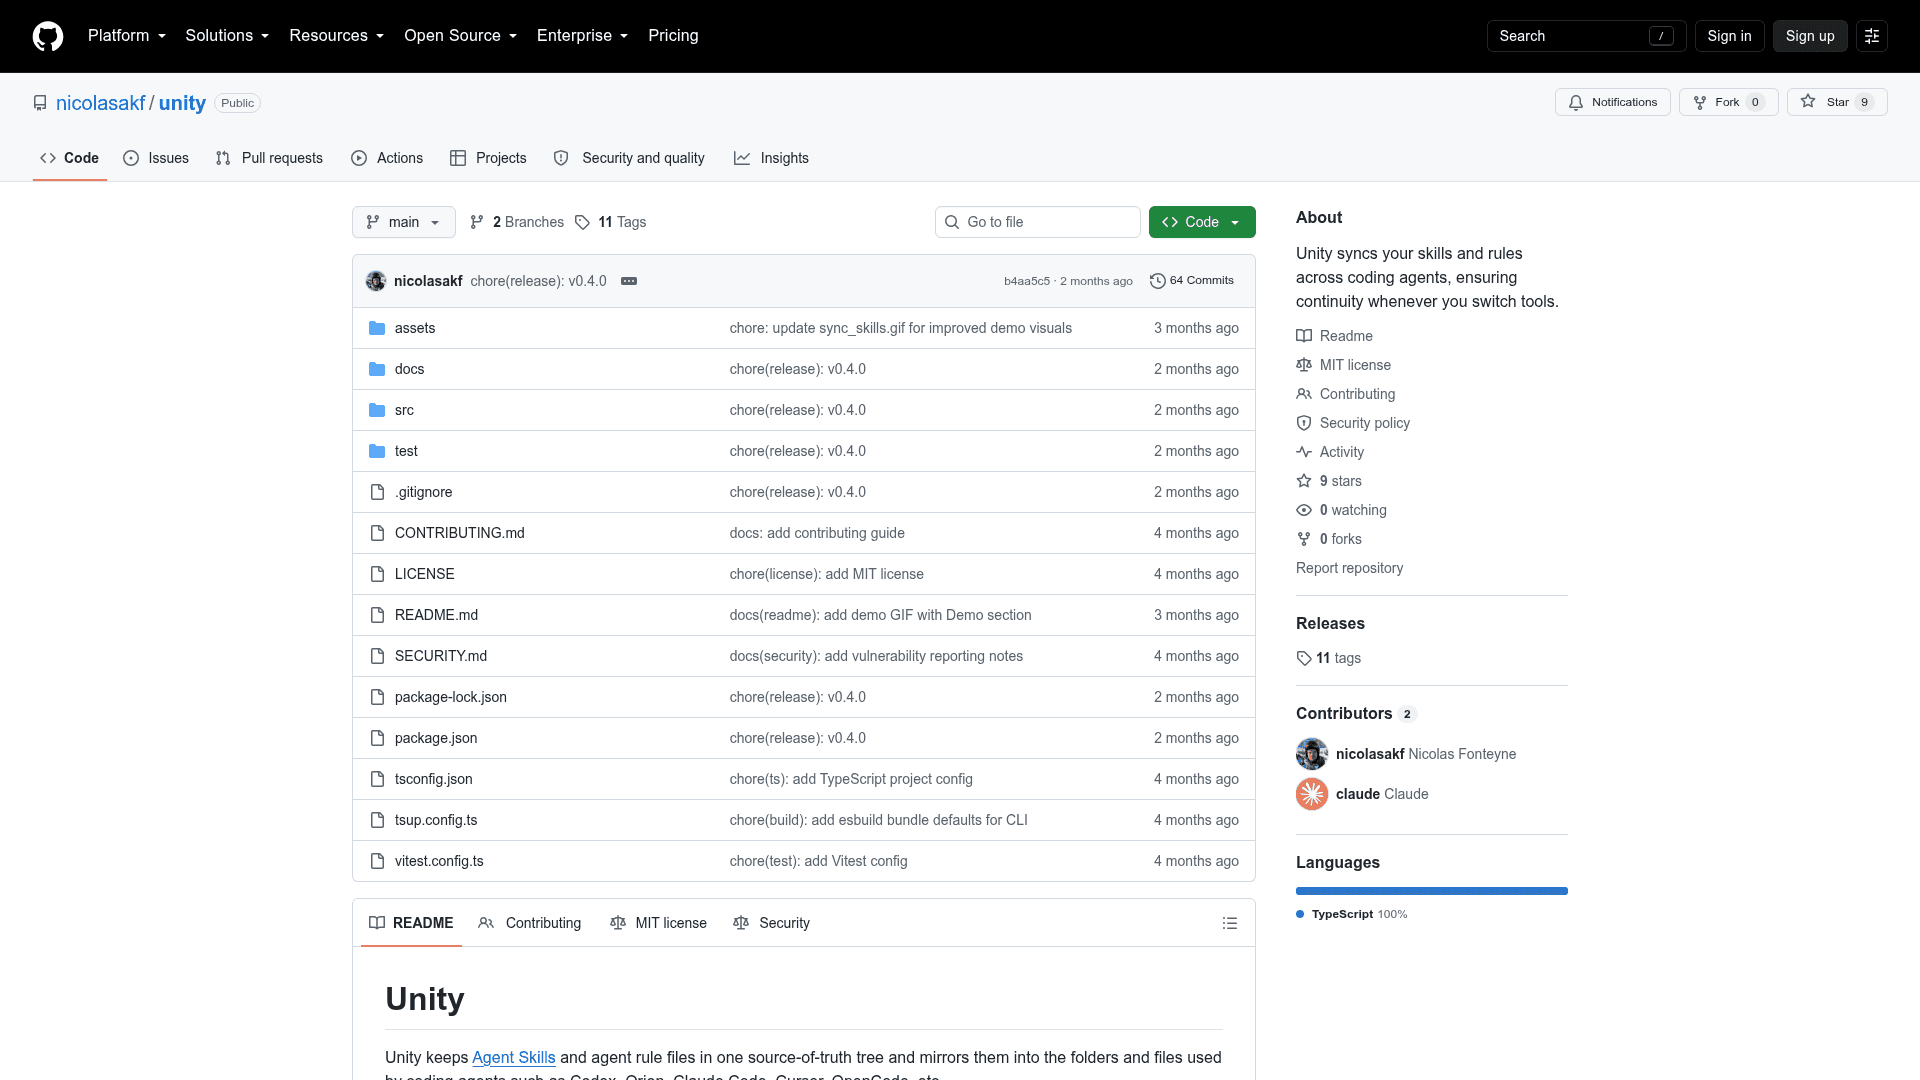Click nicolasakf avatar in latest commit row
Image resolution: width=1920 pixels, height=1080 pixels.
376,281
